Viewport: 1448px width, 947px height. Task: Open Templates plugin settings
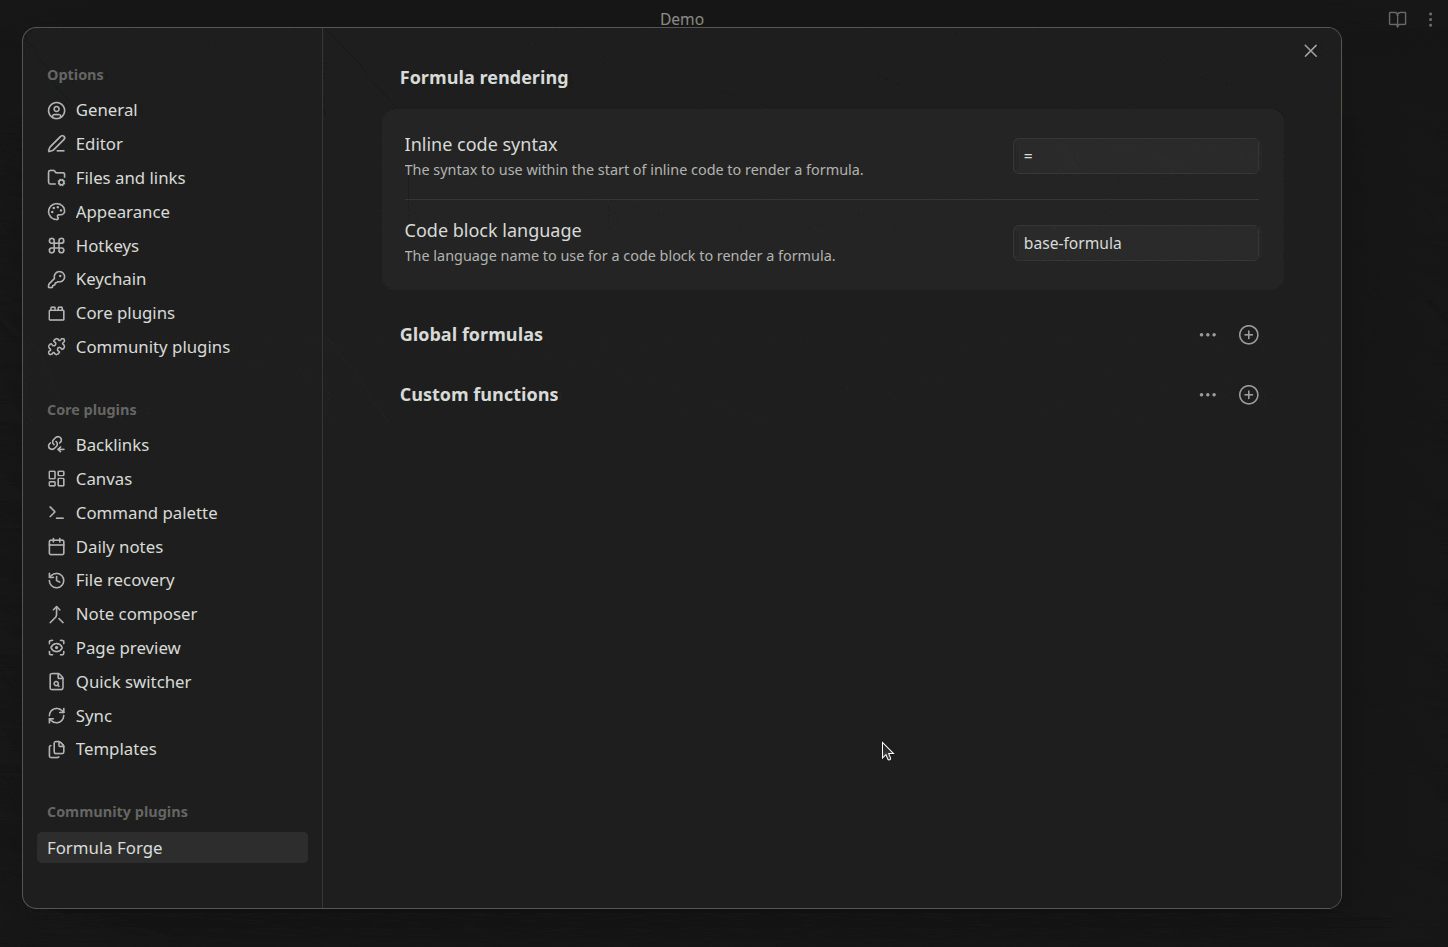pyautogui.click(x=172, y=749)
